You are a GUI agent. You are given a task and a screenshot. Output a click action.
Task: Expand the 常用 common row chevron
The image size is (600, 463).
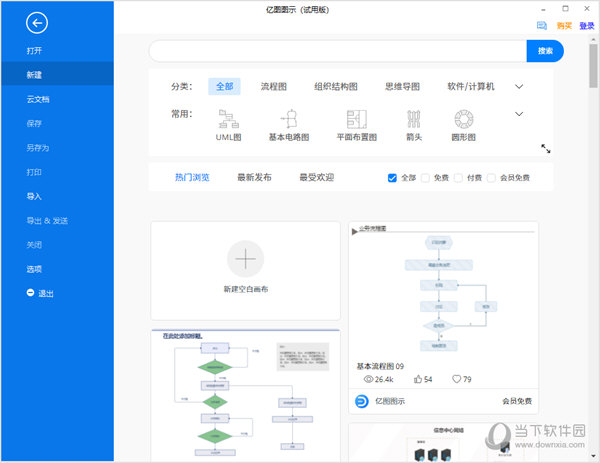519,114
